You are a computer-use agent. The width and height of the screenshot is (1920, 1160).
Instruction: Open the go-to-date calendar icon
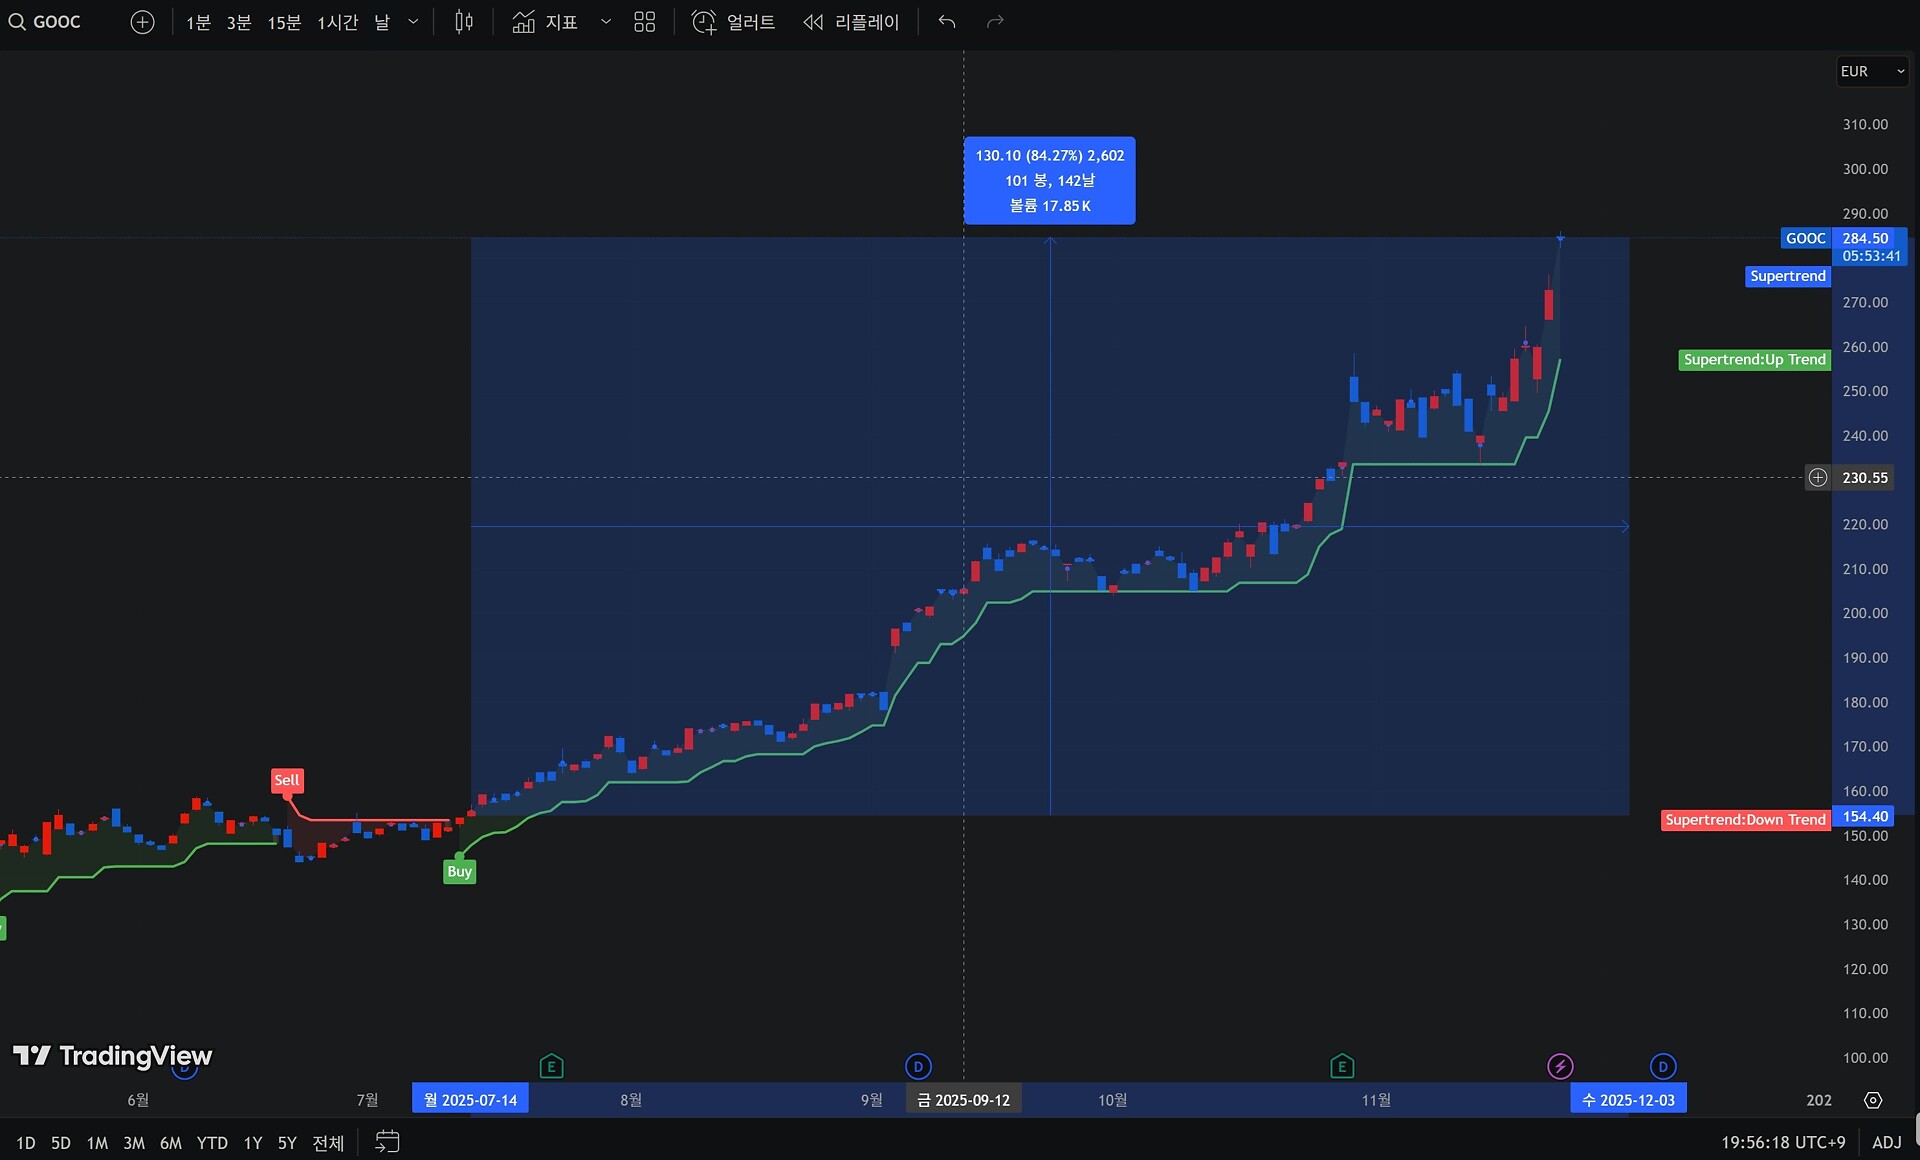click(387, 1141)
